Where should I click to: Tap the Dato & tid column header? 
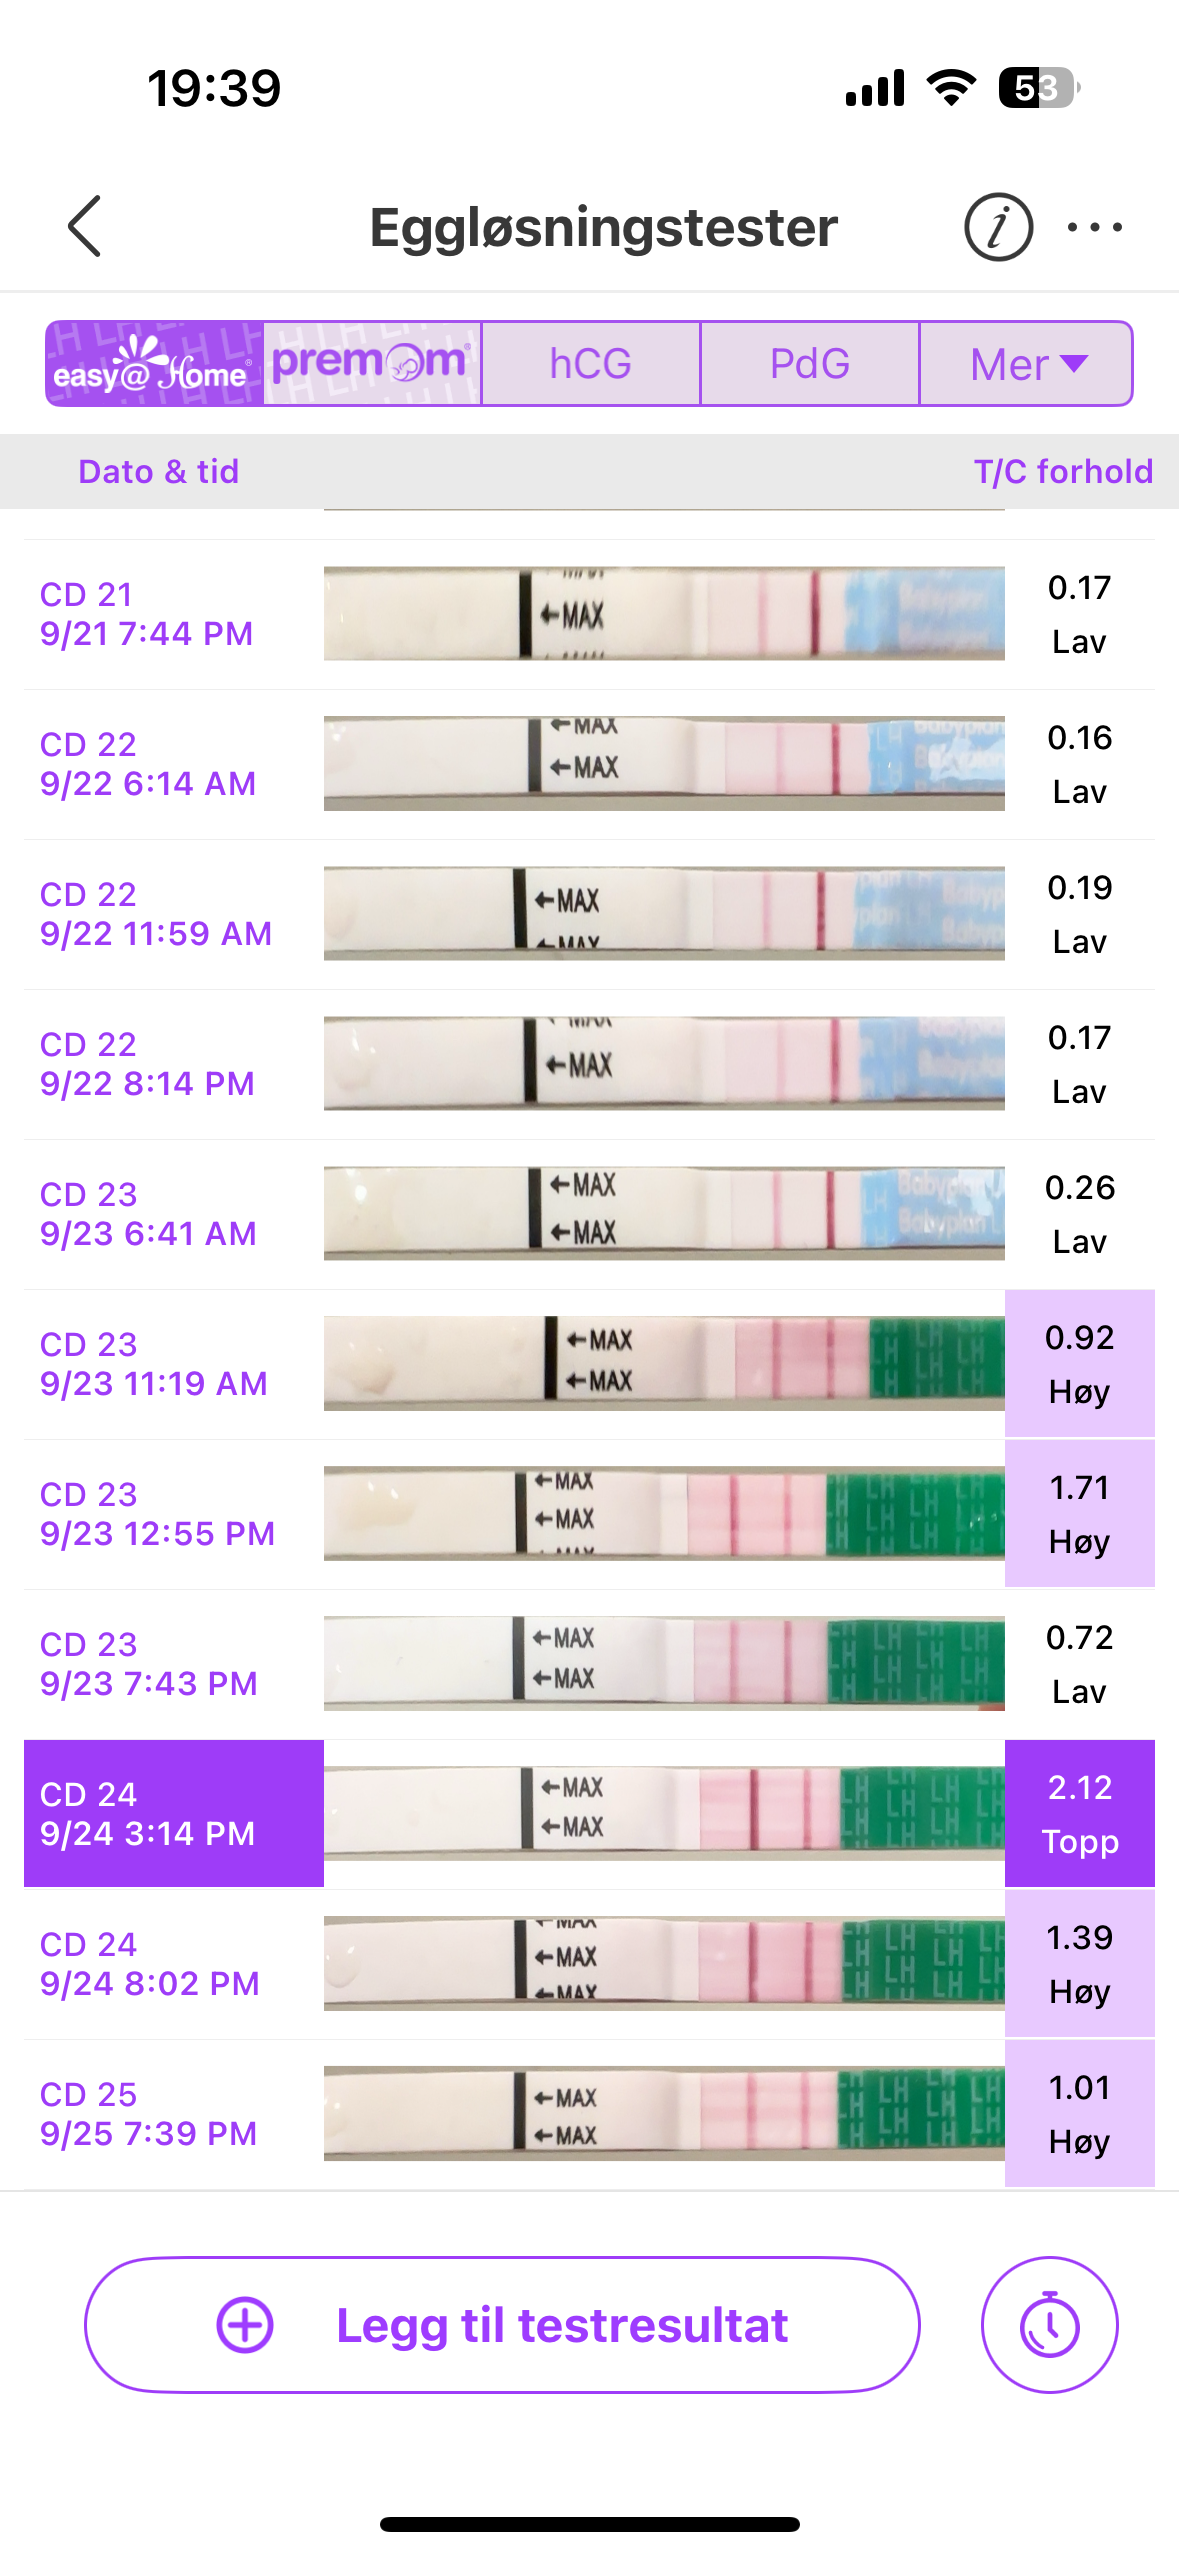click(159, 471)
